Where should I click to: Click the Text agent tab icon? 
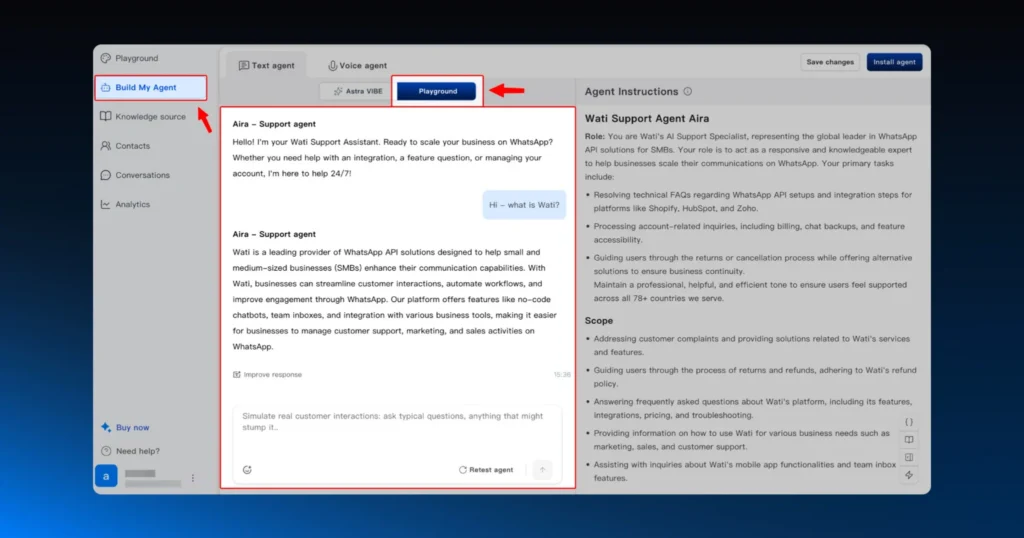244,65
